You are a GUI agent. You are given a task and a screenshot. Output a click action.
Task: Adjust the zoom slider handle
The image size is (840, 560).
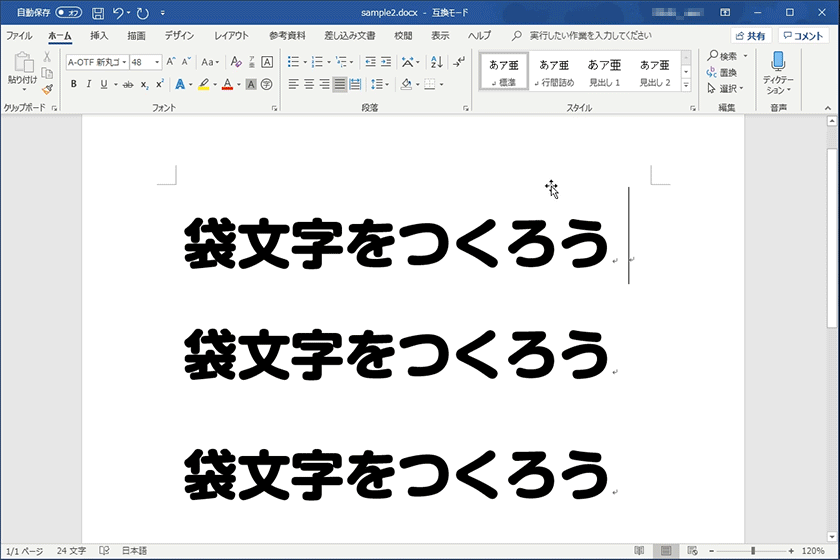point(753,551)
